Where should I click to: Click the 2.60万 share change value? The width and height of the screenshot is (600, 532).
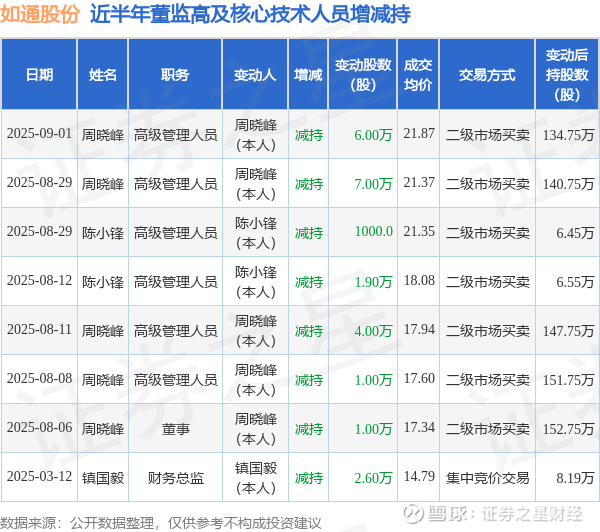(x=373, y=478)
